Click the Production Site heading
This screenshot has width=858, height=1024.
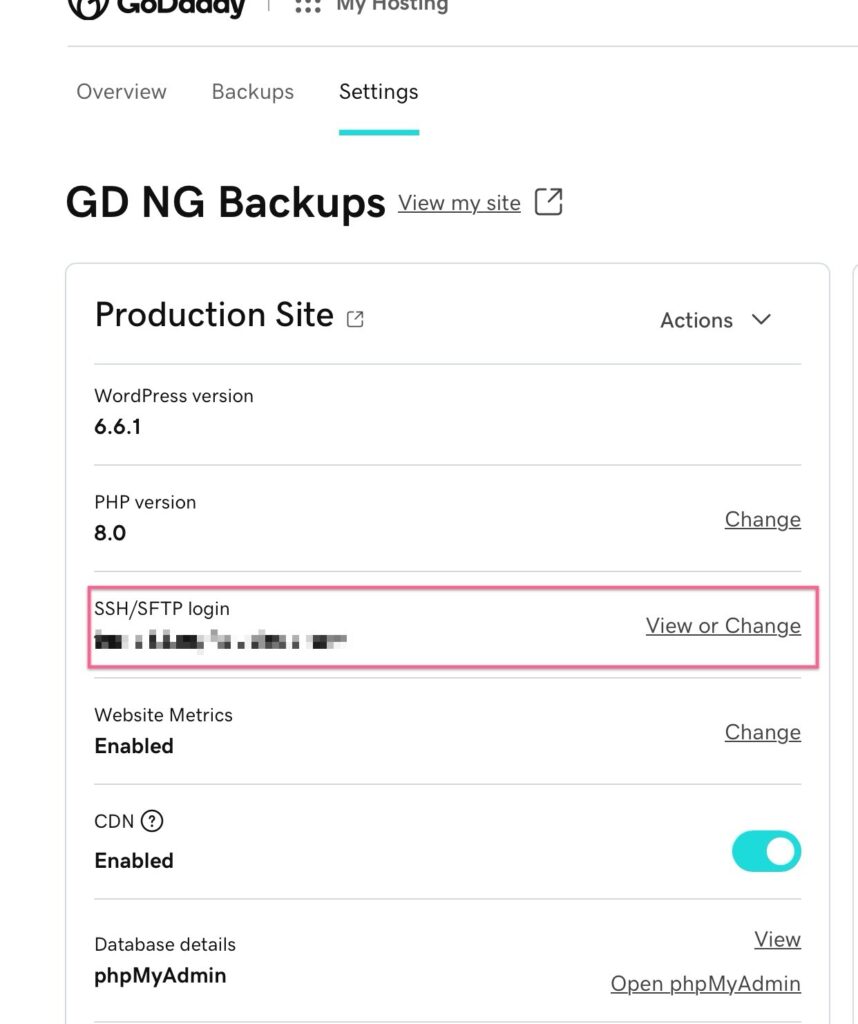coord(213,315)
